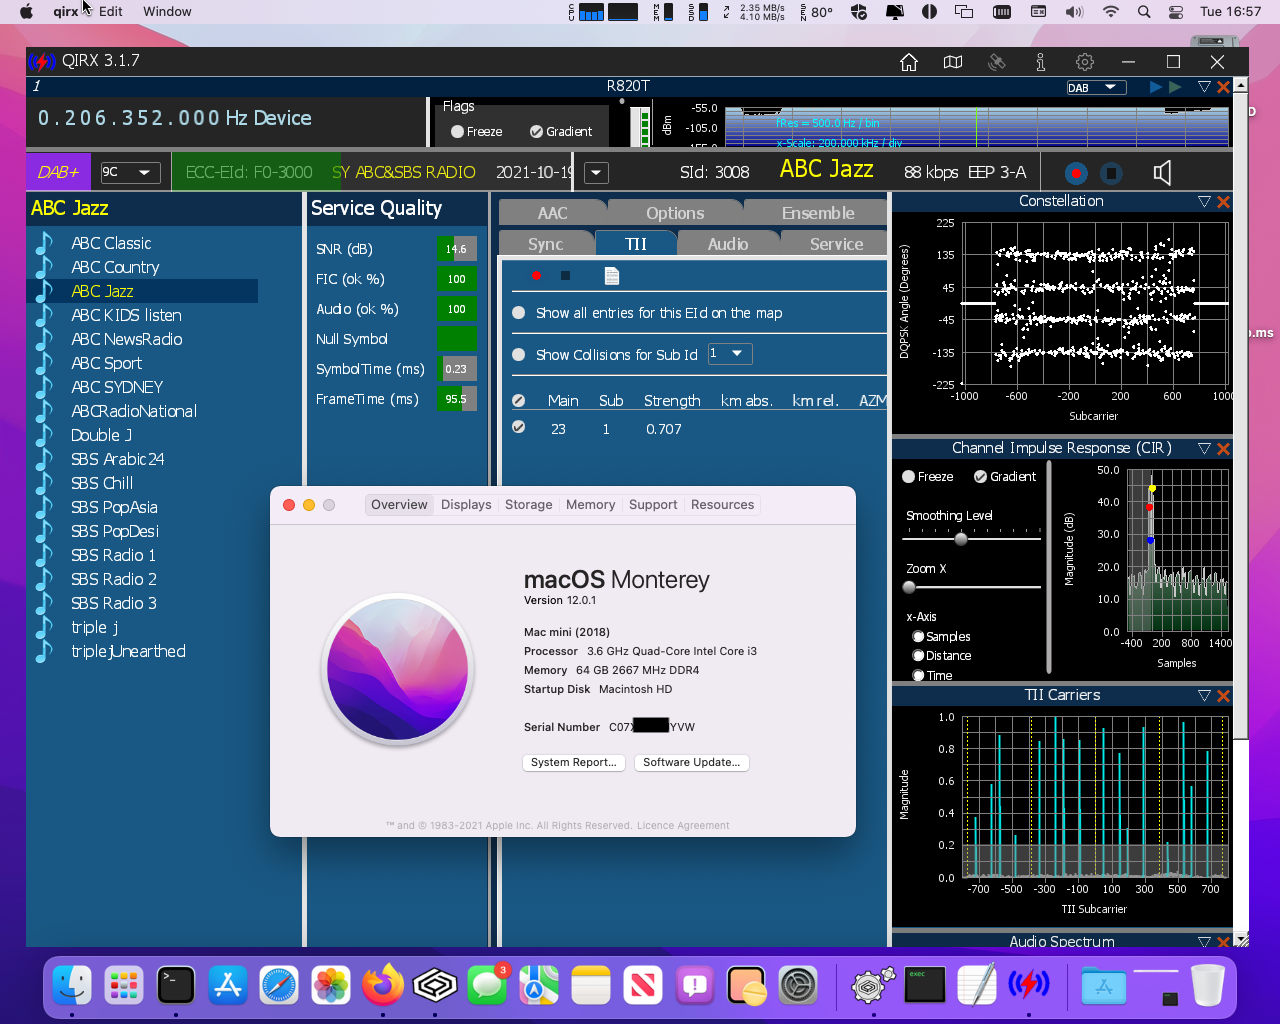Collapse the Audio Spectrum panel triangle
Viewport: 1280px width, 1024px height.
tap(1204, 942)
